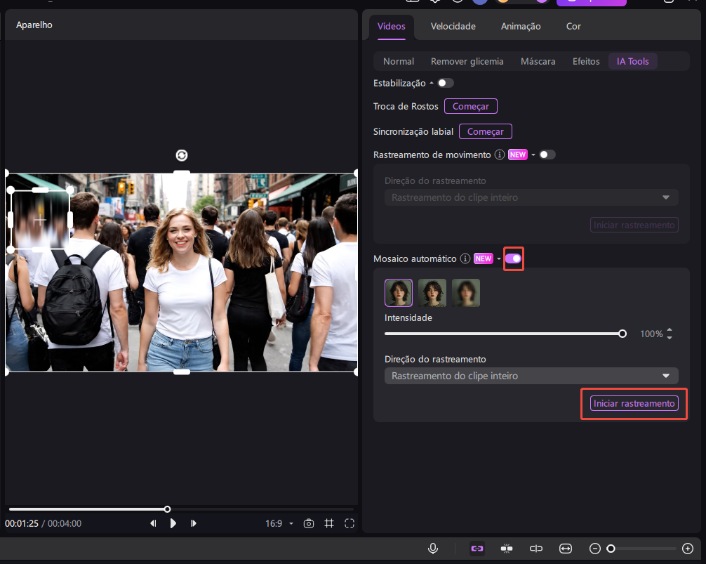This screenshot has width=706, height=564.
Task: Click the play button in the preview
Action: 173,523
